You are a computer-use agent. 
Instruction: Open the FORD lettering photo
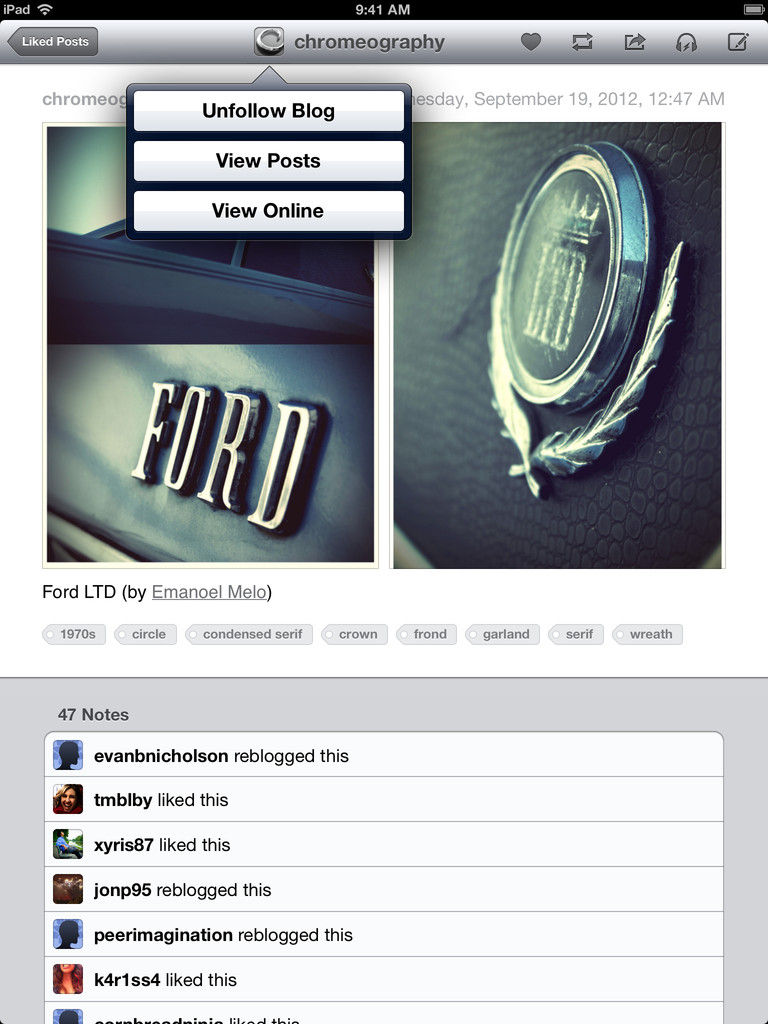pyautogui.click(x=210, y=345)
